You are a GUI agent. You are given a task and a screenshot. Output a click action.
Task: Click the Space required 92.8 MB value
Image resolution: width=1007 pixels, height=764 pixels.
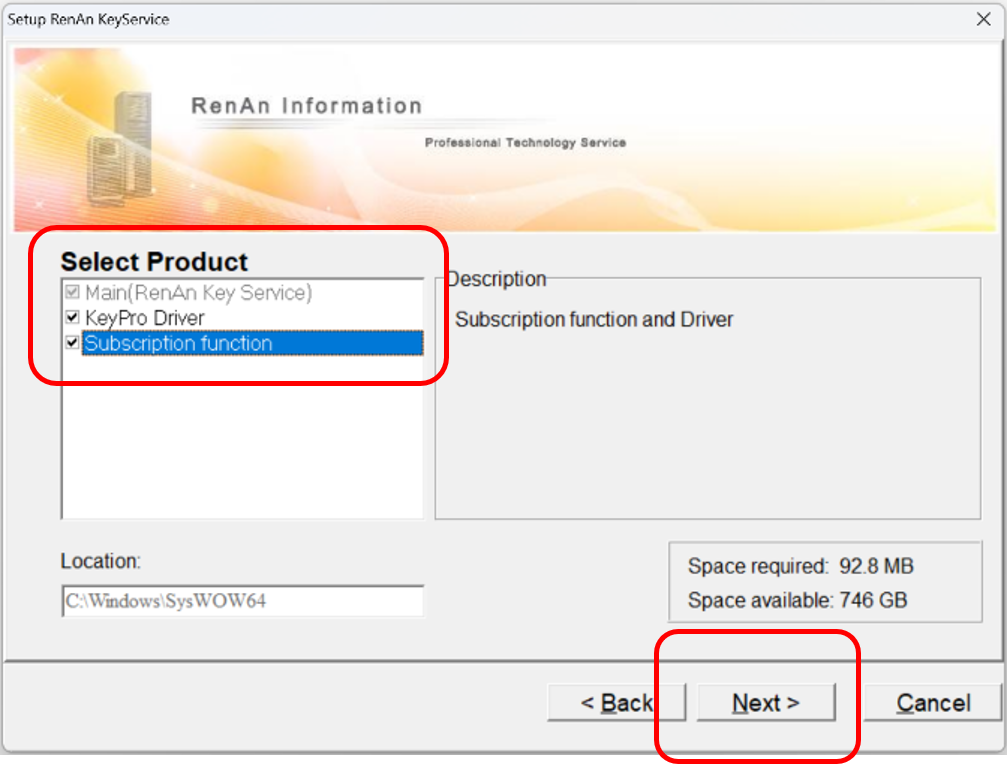click(876, 566)
